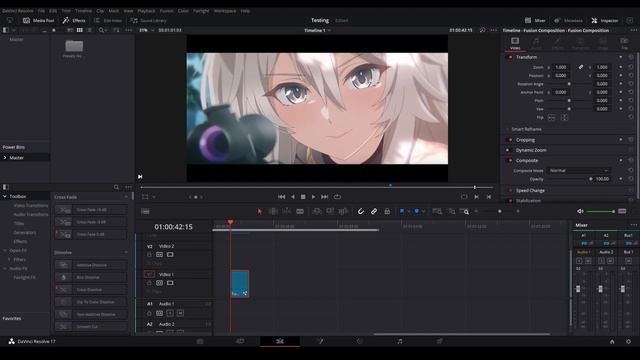Toggle Linked Selection chain icon
This screenshot has height=360, width=640.
tap(374, 211)
